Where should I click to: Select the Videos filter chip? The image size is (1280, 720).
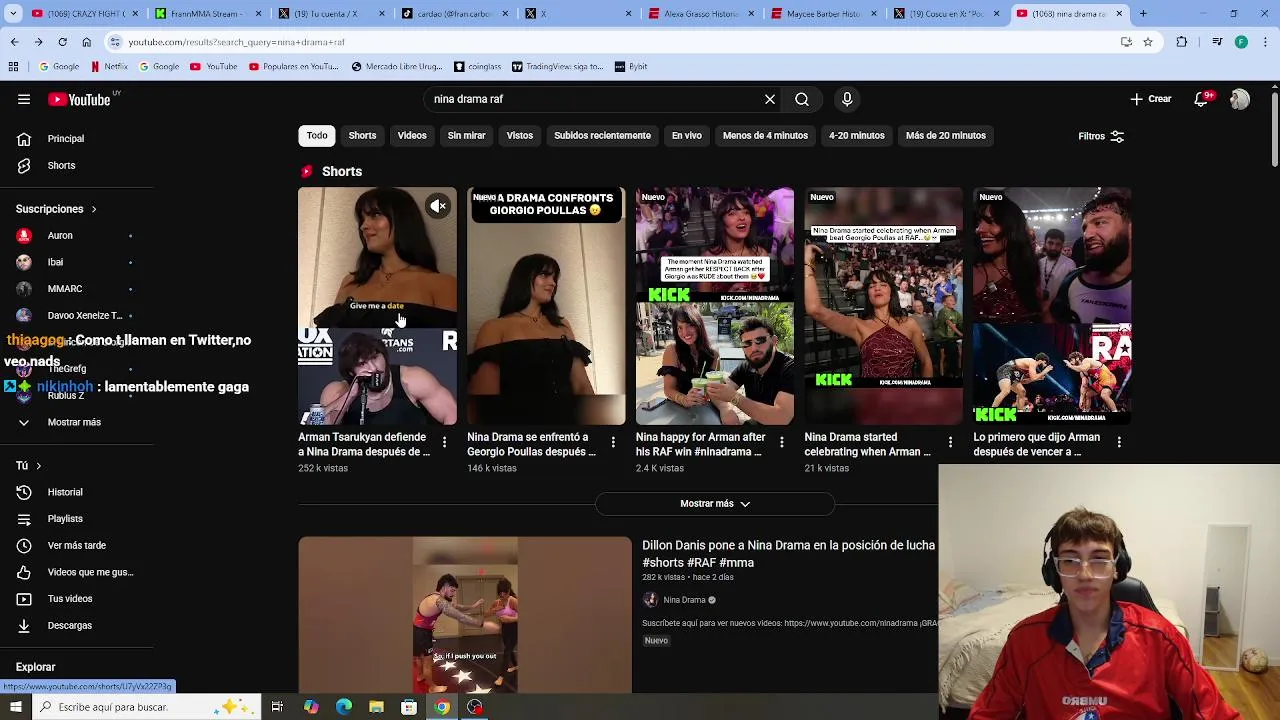pyautogui.click(x=412, y=135)
